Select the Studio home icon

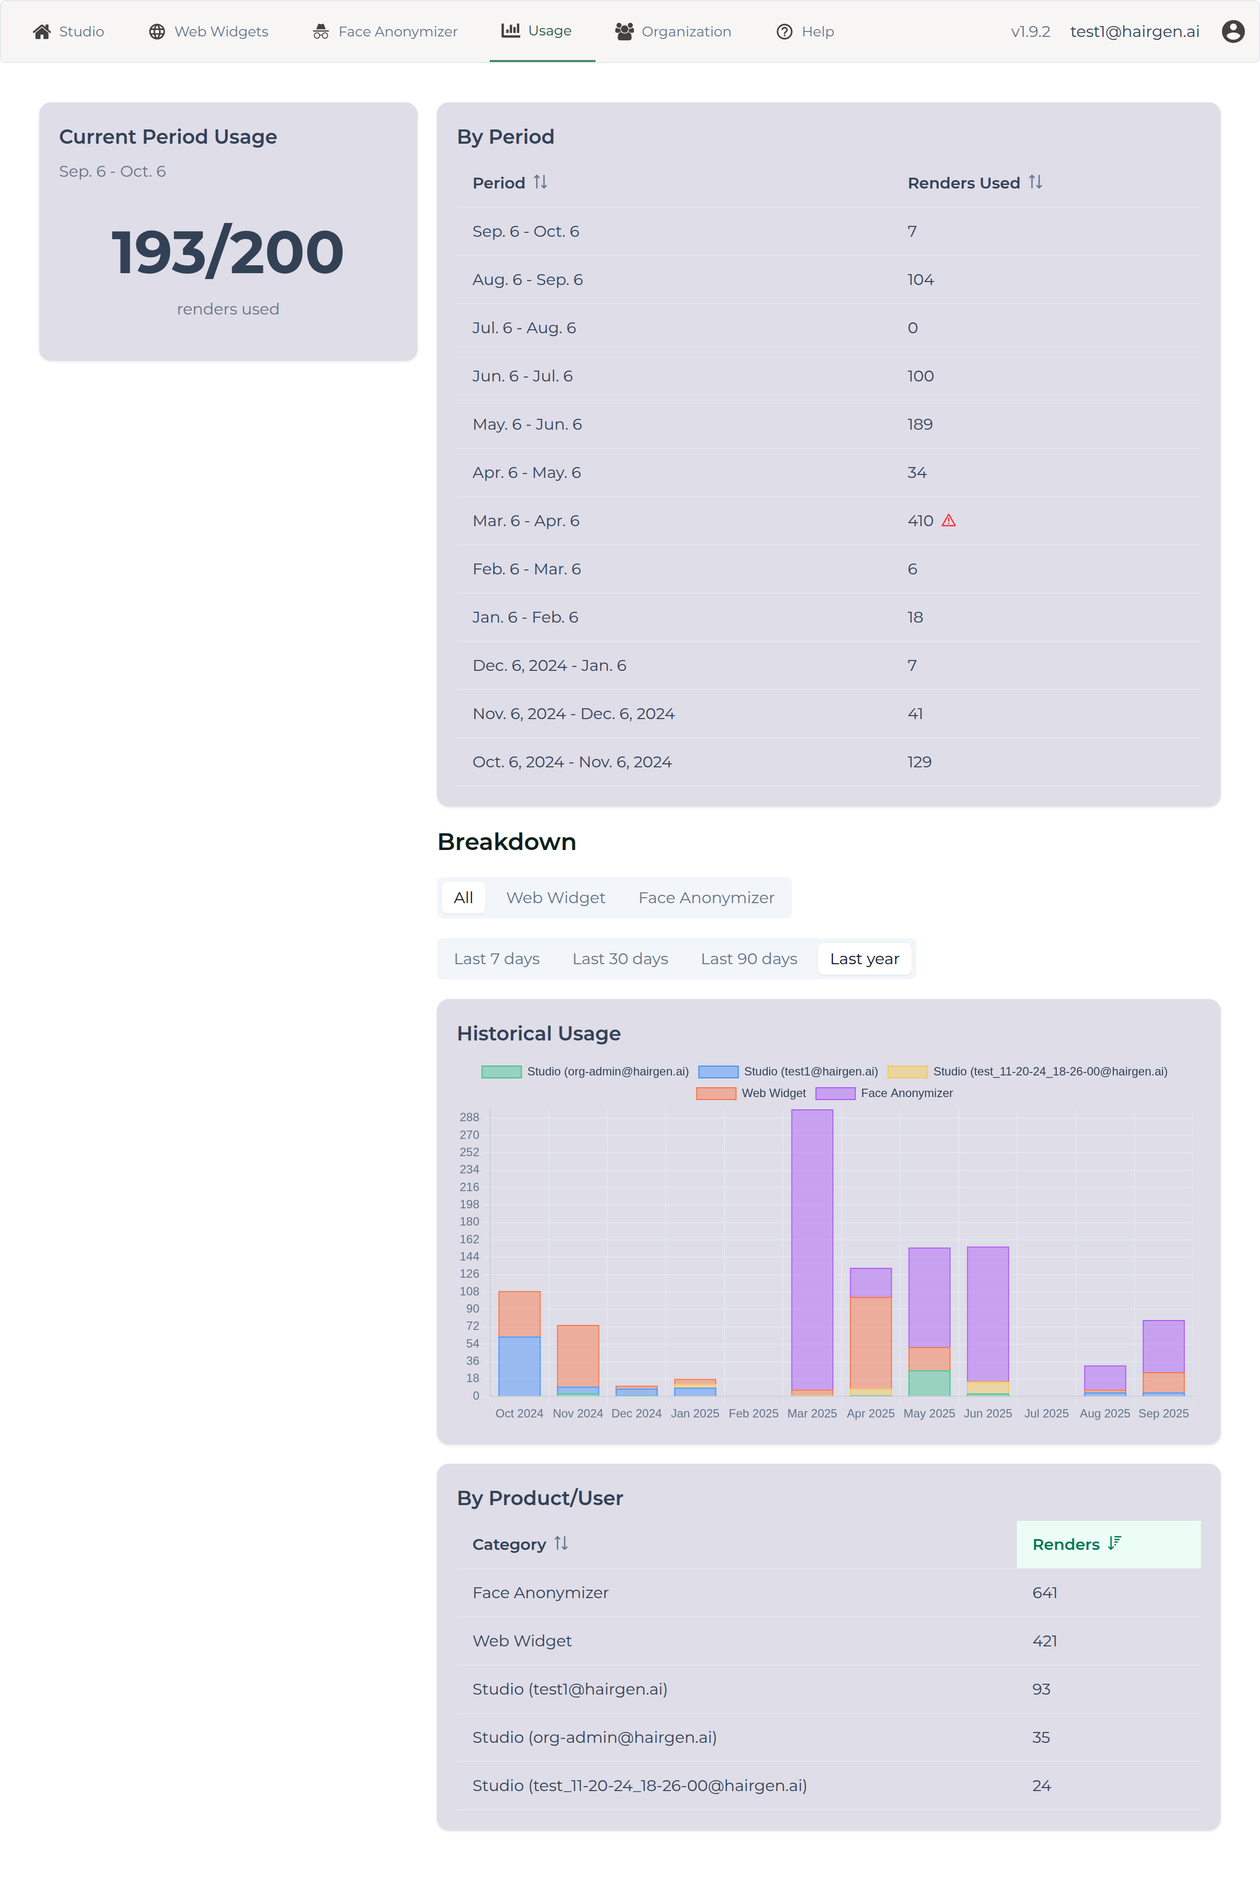point(40,31)
